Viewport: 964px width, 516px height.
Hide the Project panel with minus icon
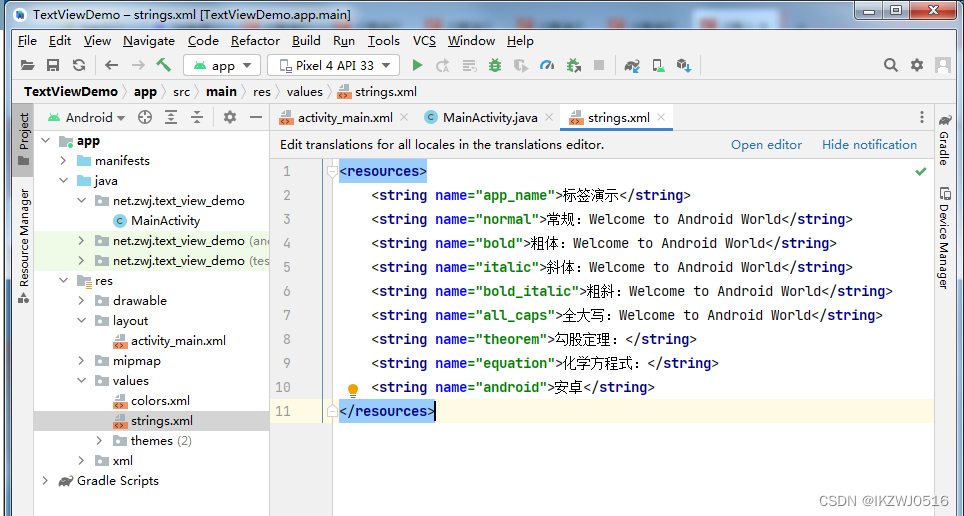(x=256, y=117)
